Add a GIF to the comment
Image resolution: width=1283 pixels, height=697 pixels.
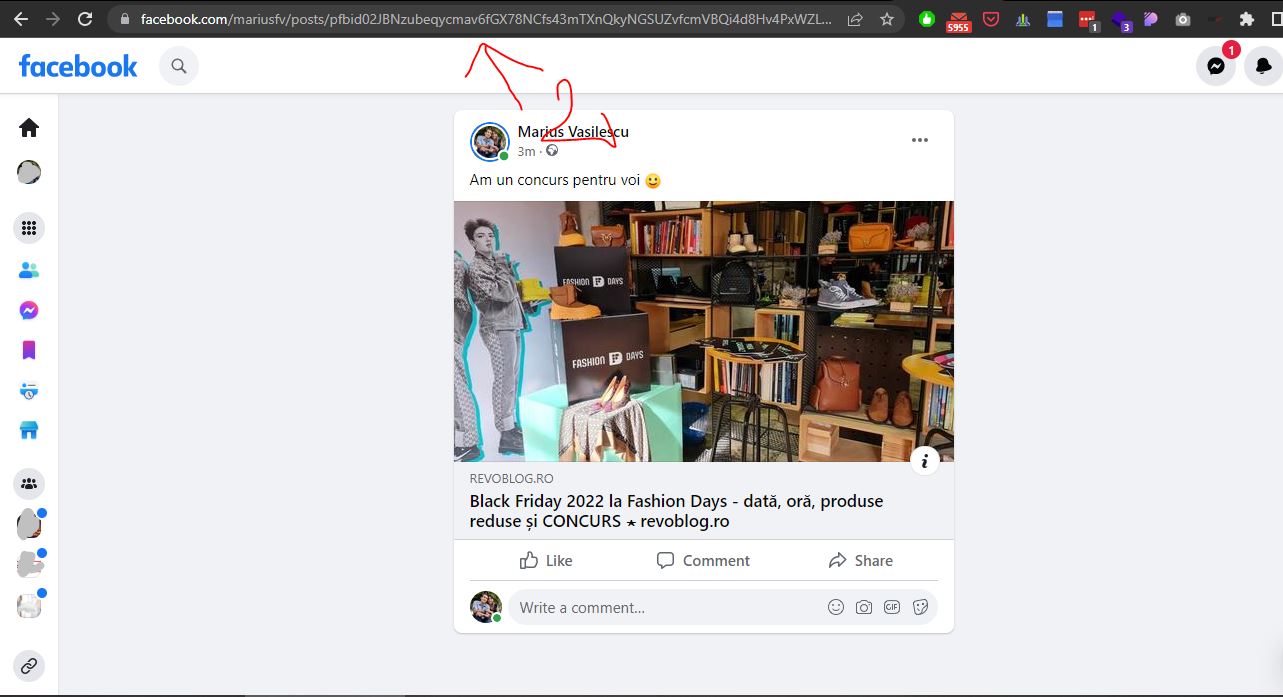tap(892, 607)
